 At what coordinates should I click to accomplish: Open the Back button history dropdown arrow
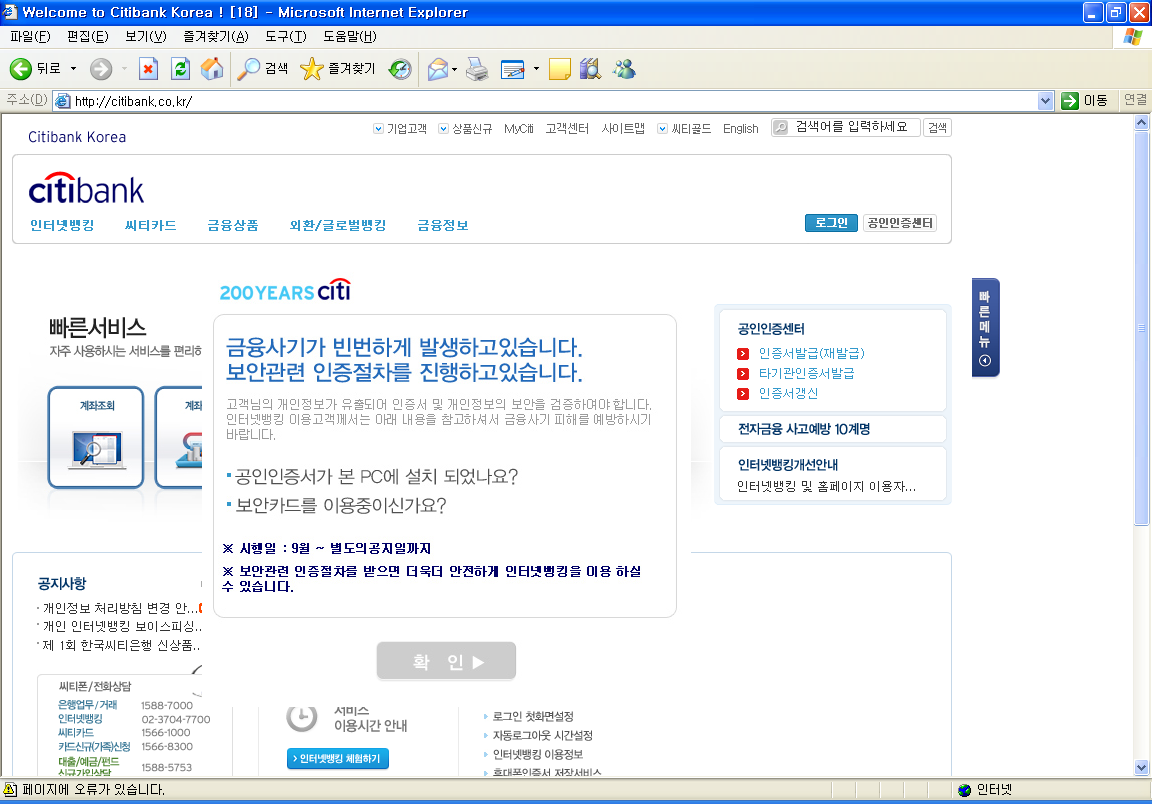coord(73,69)
